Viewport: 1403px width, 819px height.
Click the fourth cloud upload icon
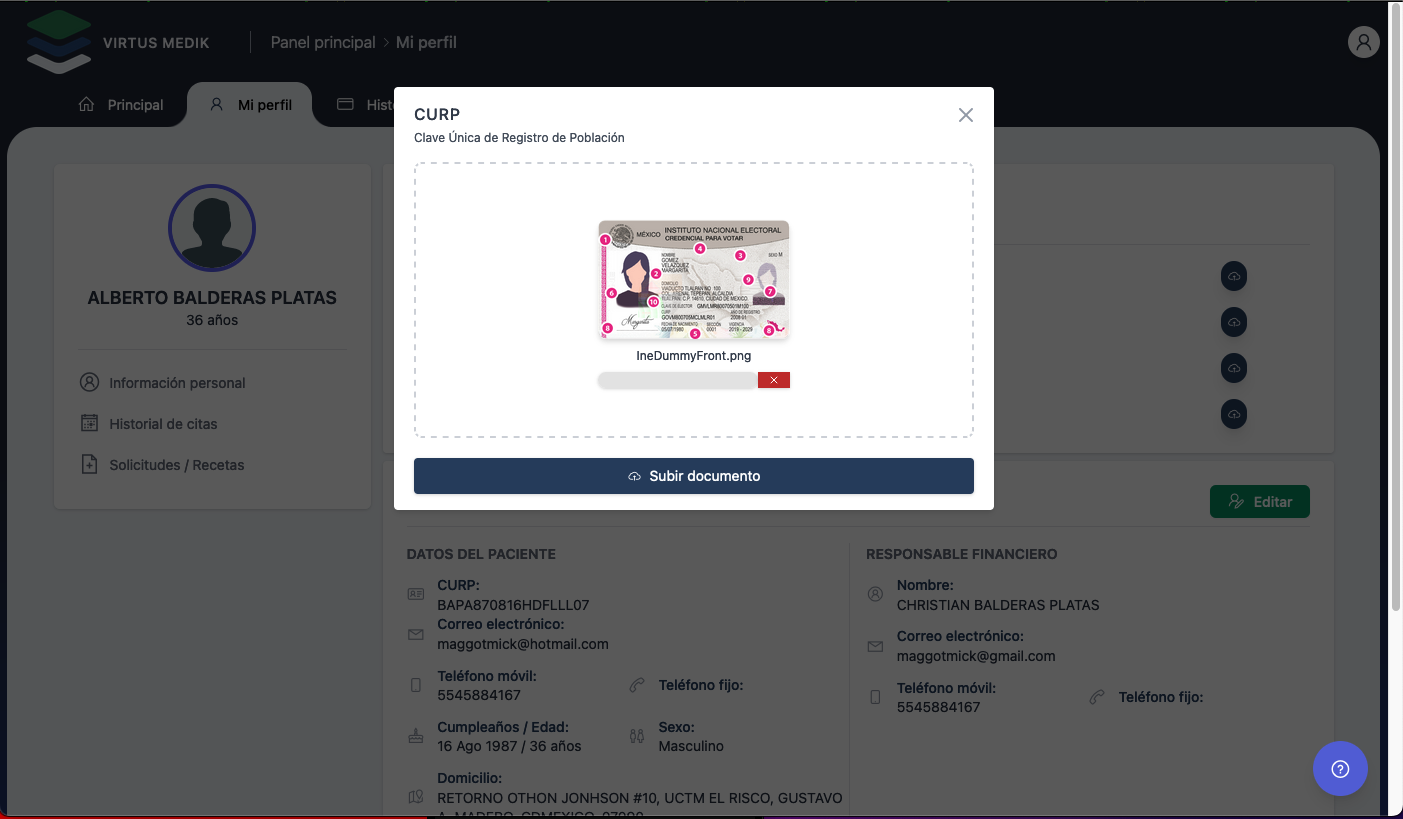click(x=1234, y=414)
